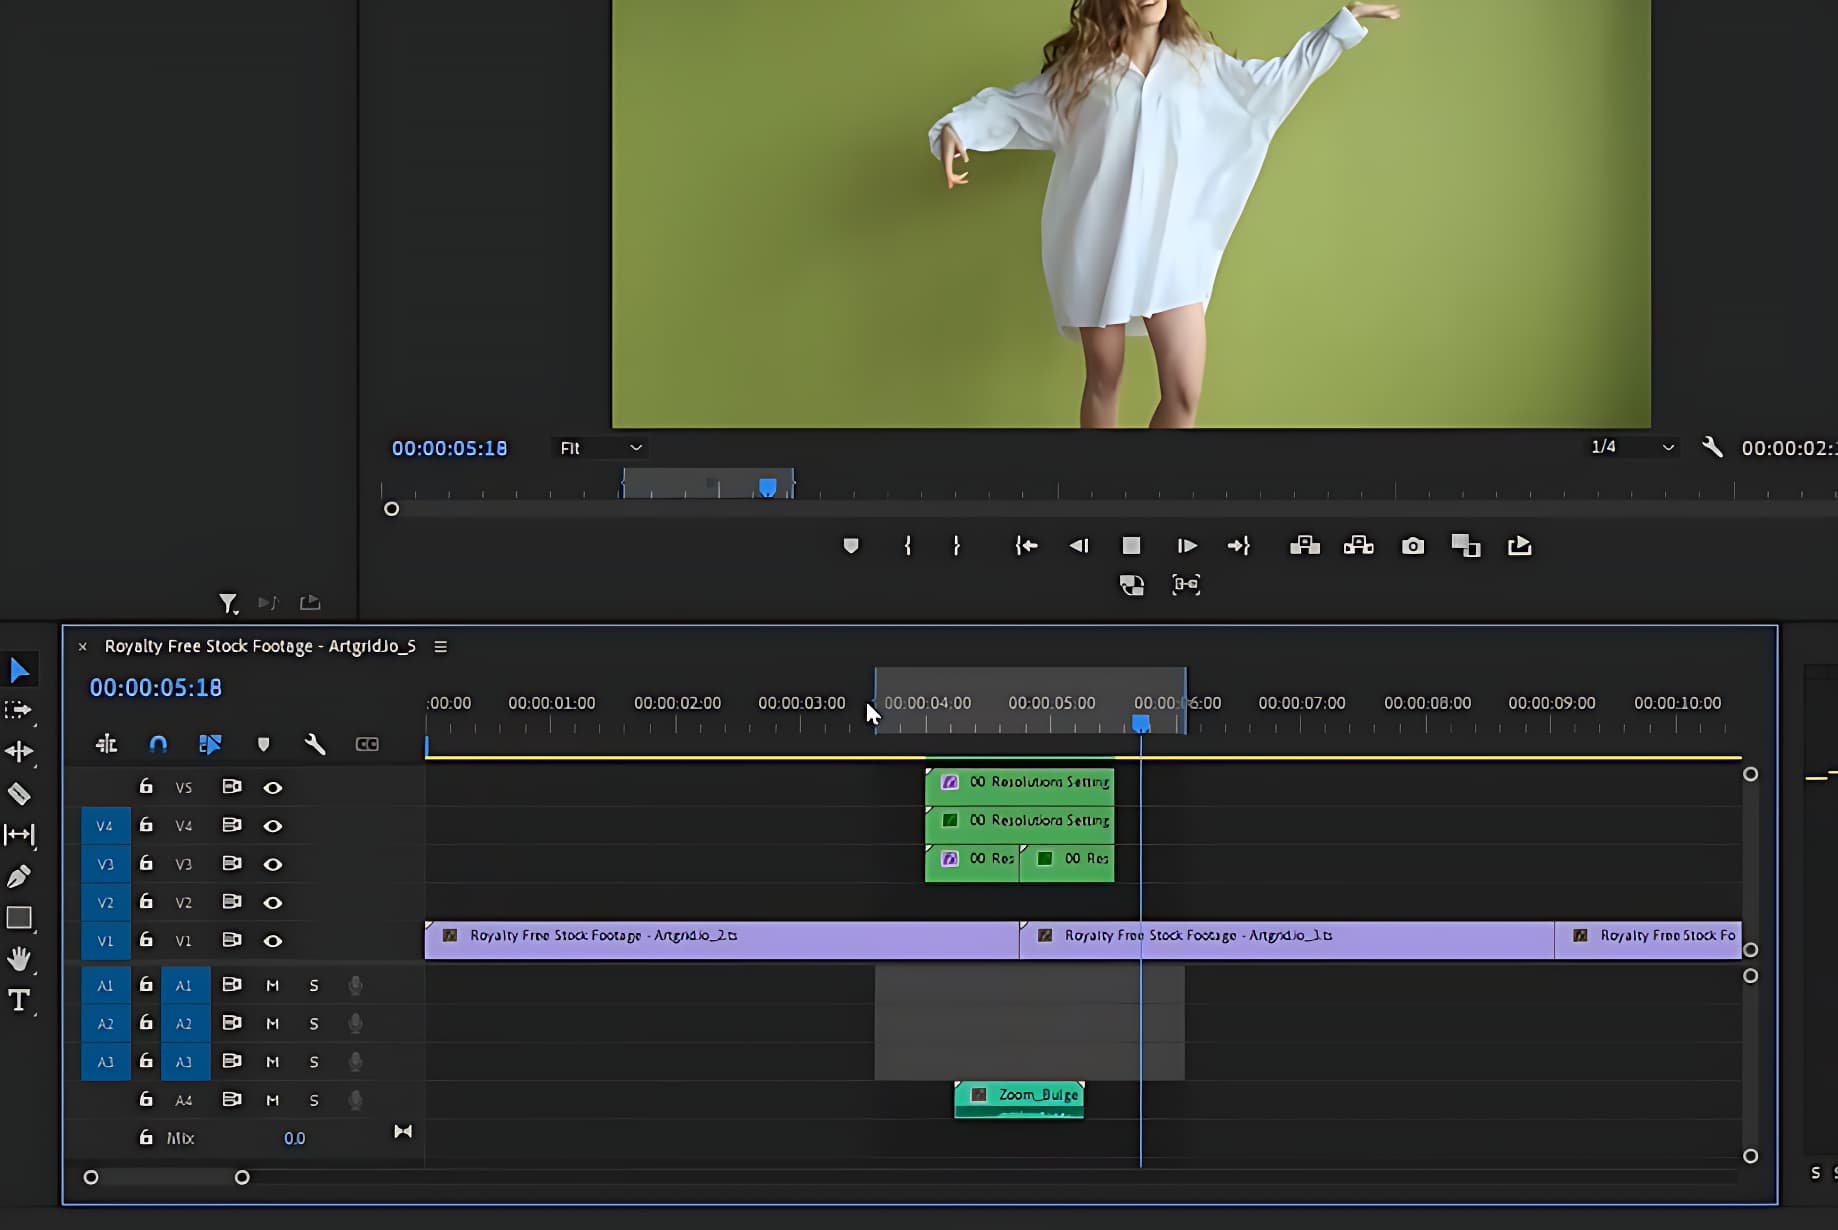Image resolution: width=1838 pixels, height=1230 pixels.
Task: Open timeline display settings wrench
Action: 315,744
